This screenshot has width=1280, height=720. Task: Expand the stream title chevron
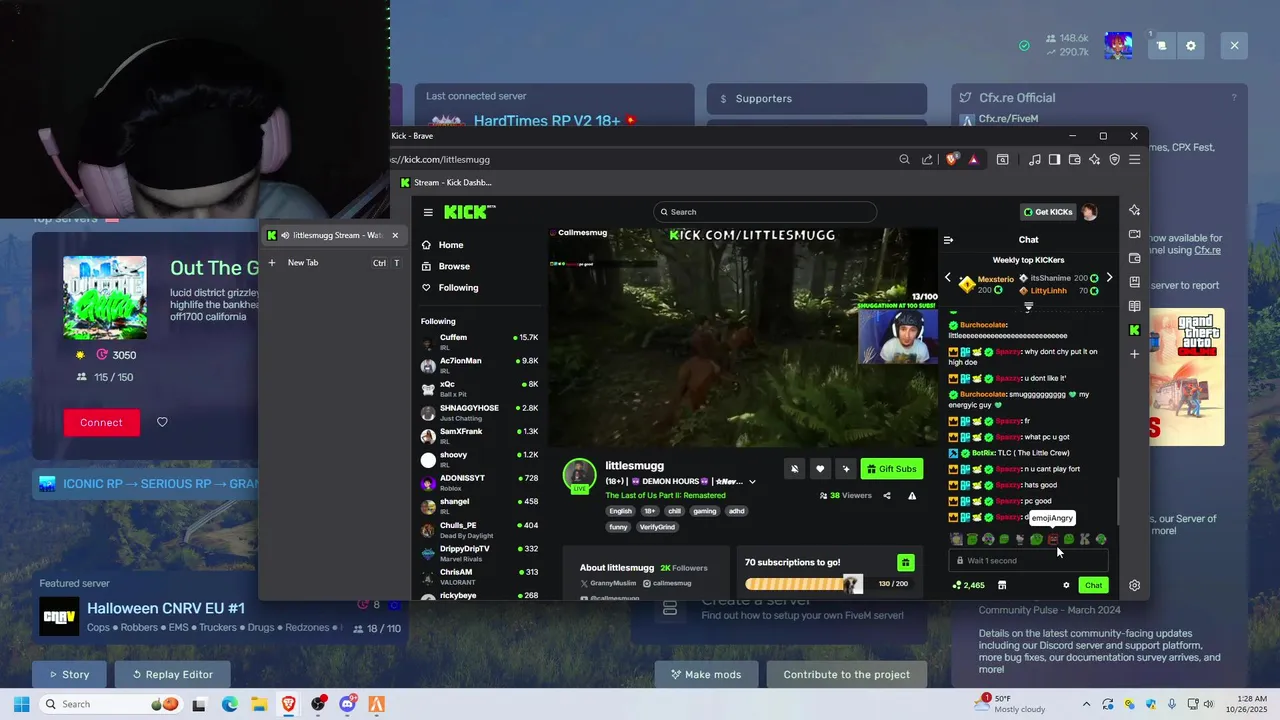(x=752, y=481)
